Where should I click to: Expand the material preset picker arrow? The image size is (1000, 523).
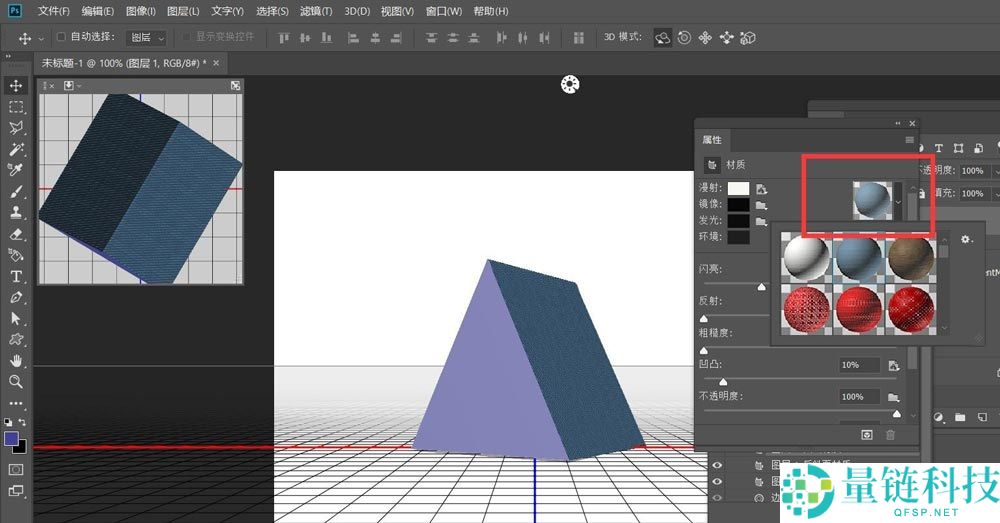coord(898,201)
